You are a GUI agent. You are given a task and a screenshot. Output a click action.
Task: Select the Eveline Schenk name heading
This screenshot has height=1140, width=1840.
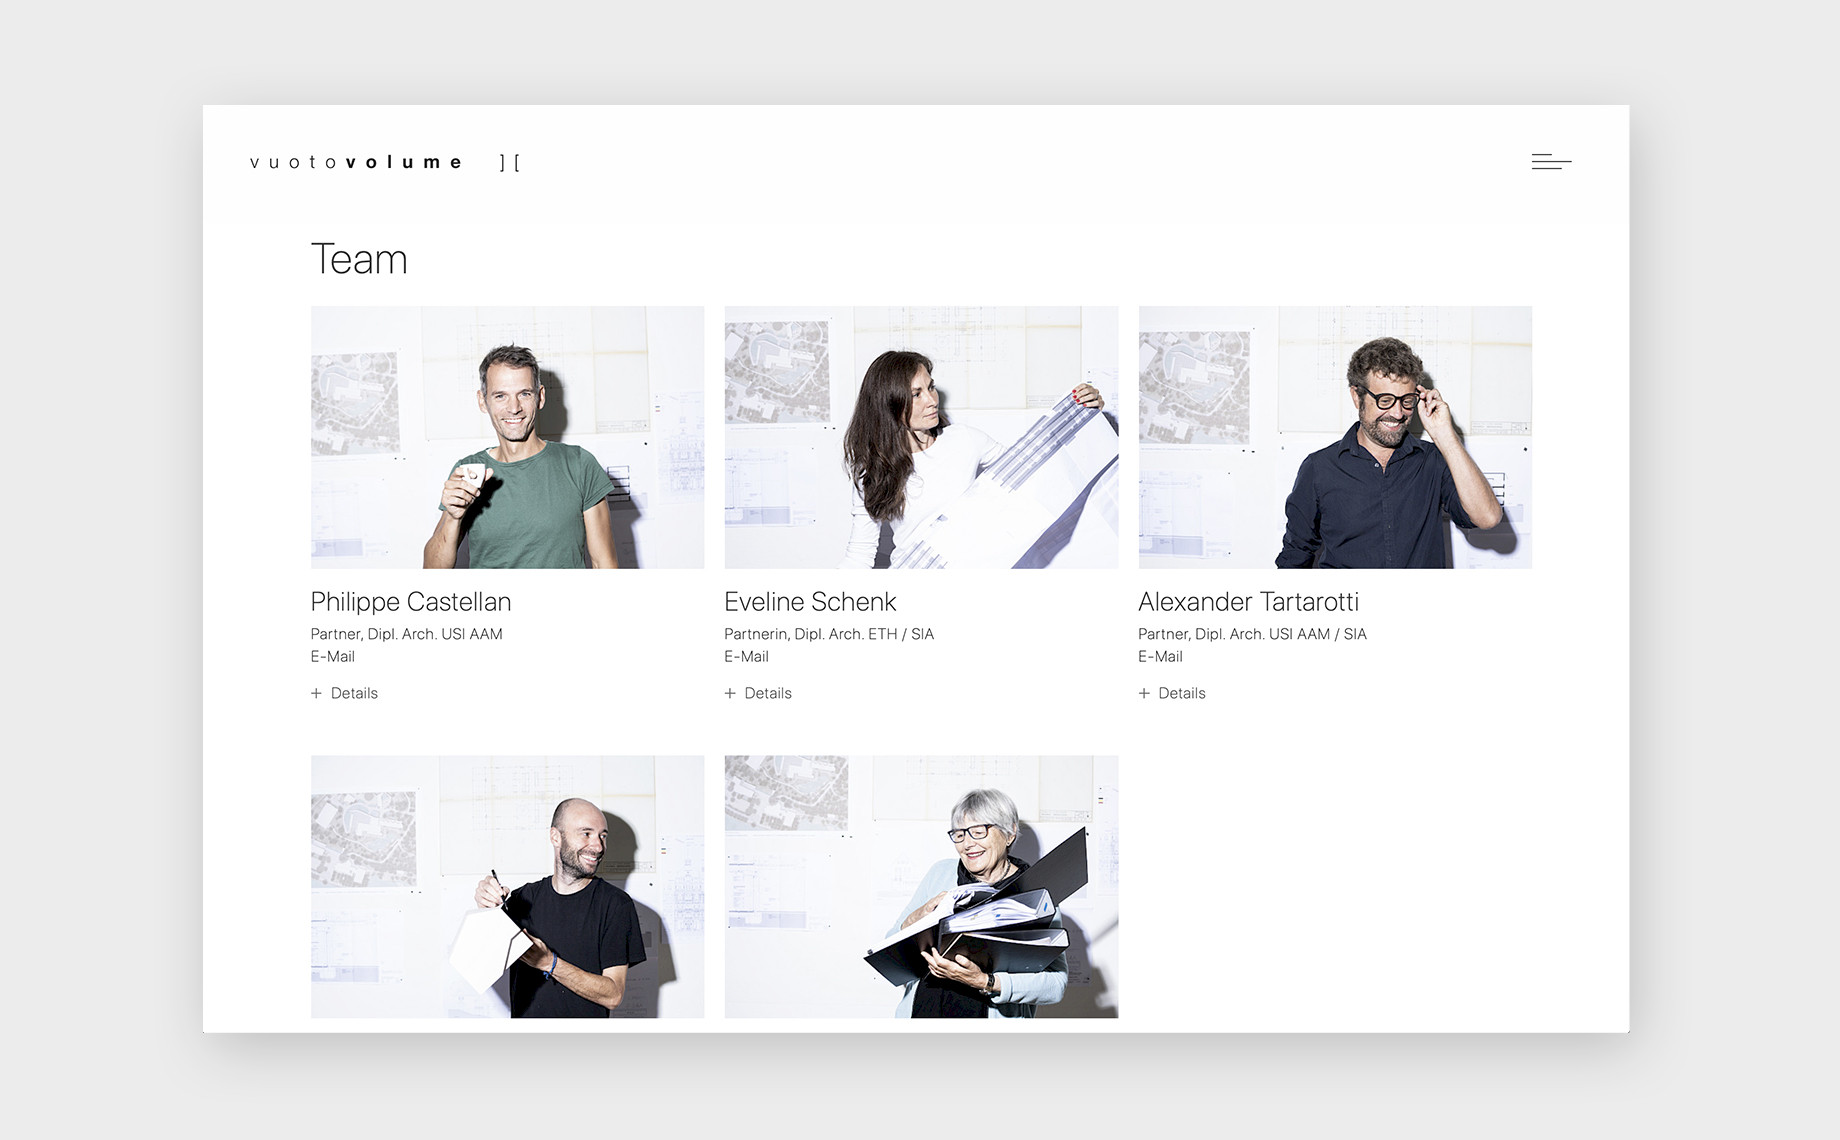(x=810, y=602)
